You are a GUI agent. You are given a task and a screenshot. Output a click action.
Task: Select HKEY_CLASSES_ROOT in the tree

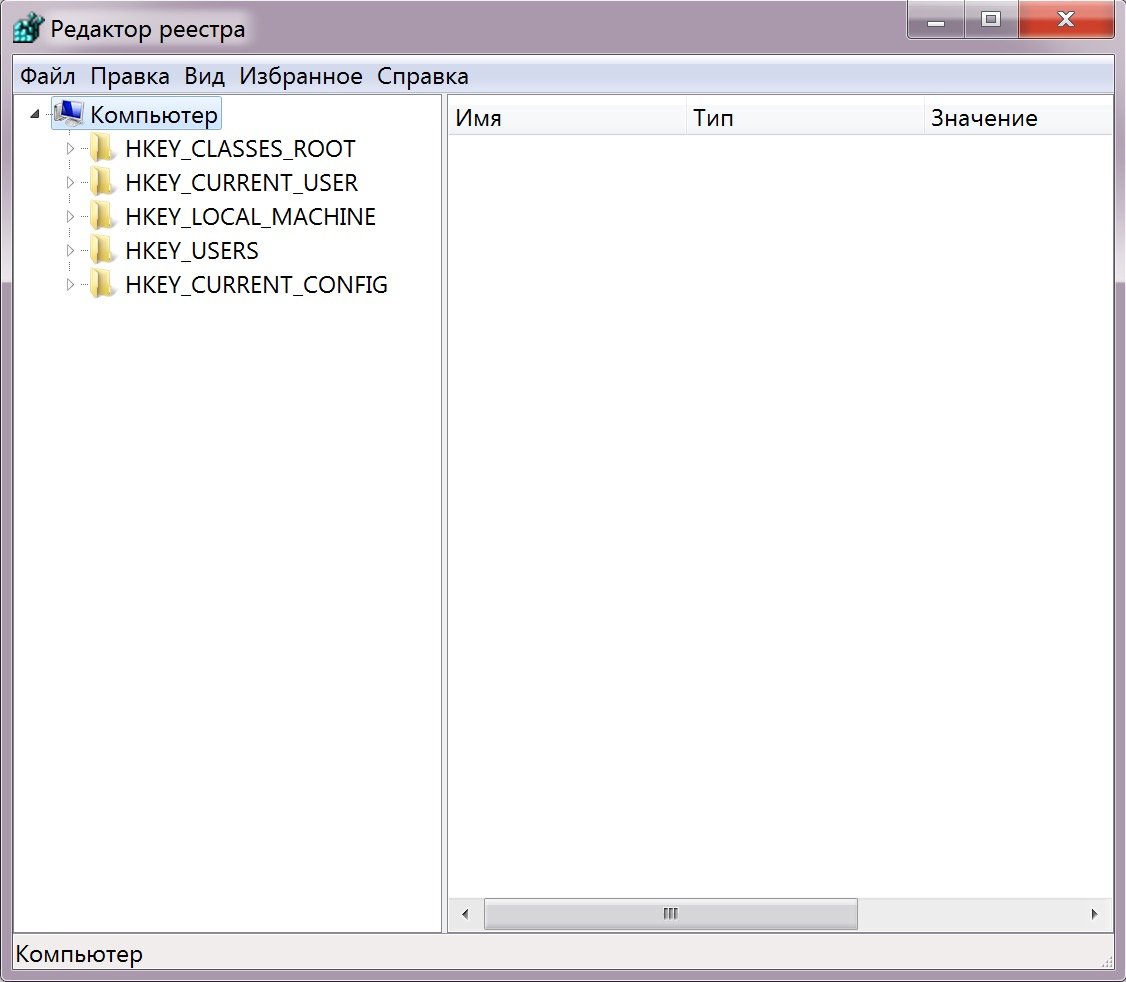[x=240, y=149]
